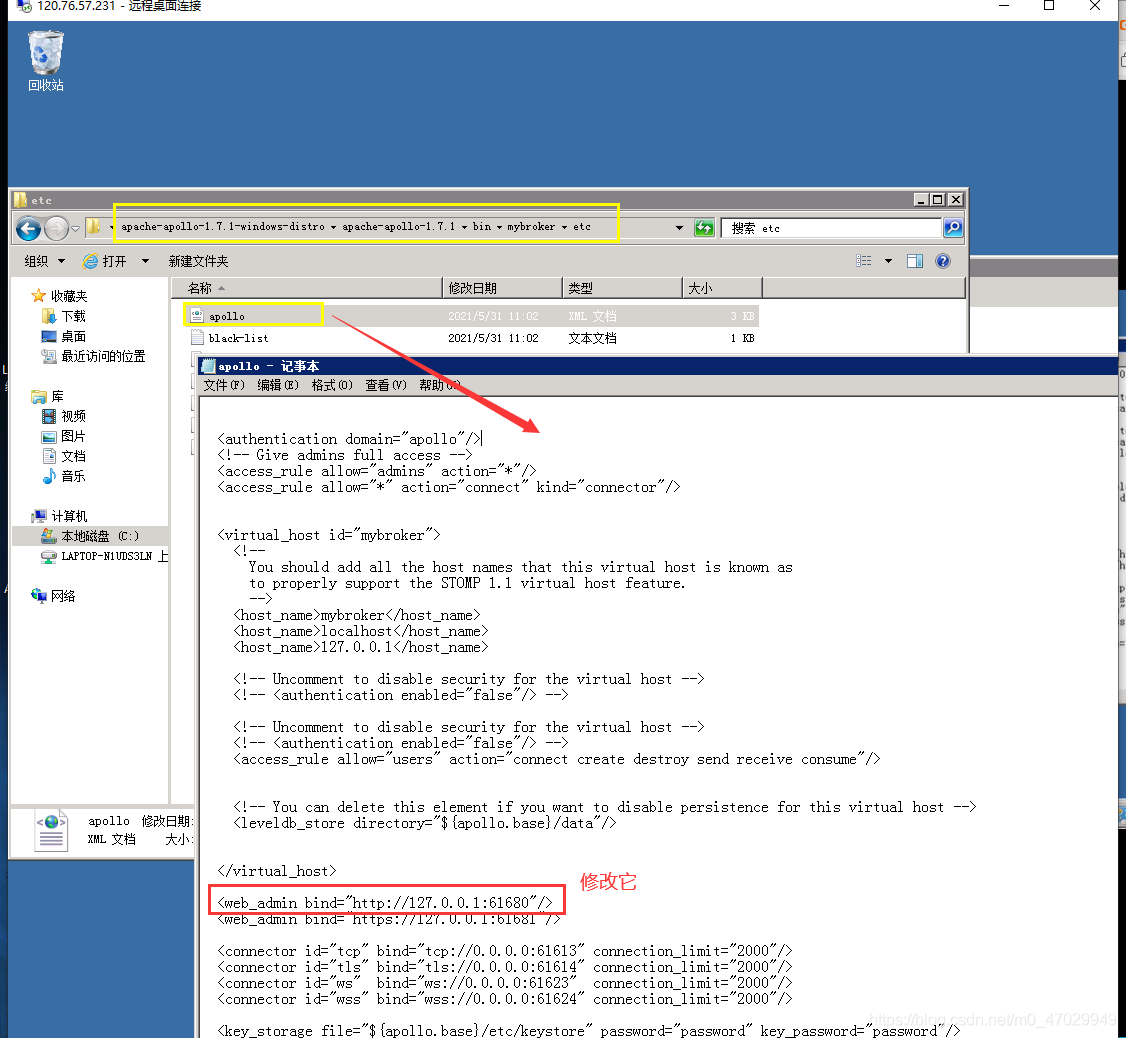1126x1038 pixels.
Task: Open 桌面 desktop in sidebar
Action: [64, 336]
